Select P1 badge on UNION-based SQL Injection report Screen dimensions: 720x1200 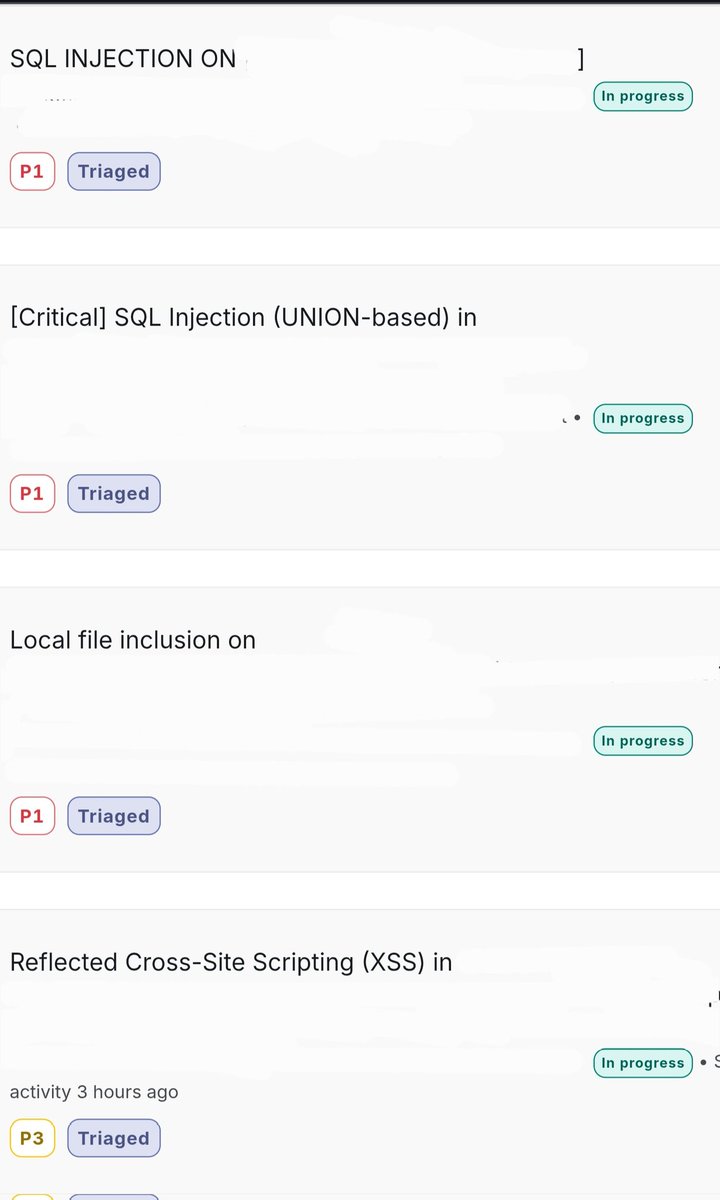tap(32, 493)
